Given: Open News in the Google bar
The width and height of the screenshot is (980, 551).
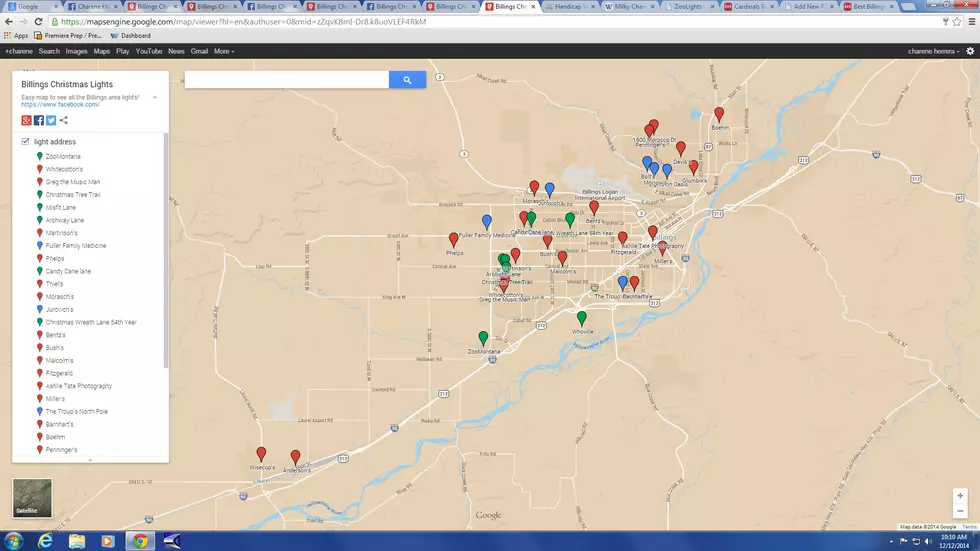Looking at the screenshot, I should click(x=176, y=51).
